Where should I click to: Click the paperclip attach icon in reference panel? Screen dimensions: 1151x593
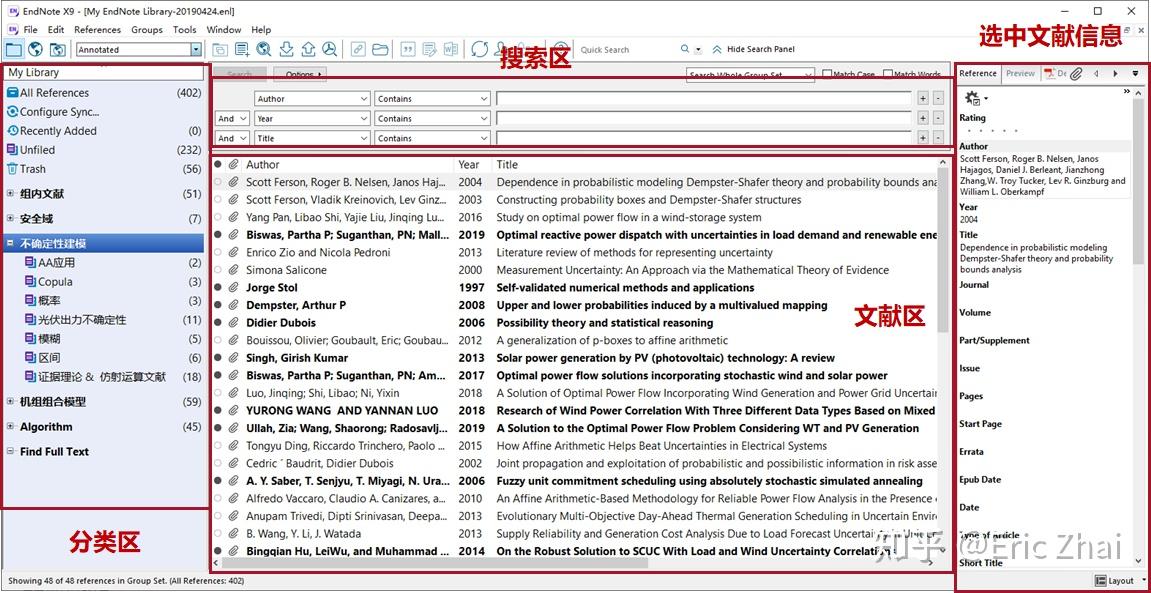pos(1076,73)
